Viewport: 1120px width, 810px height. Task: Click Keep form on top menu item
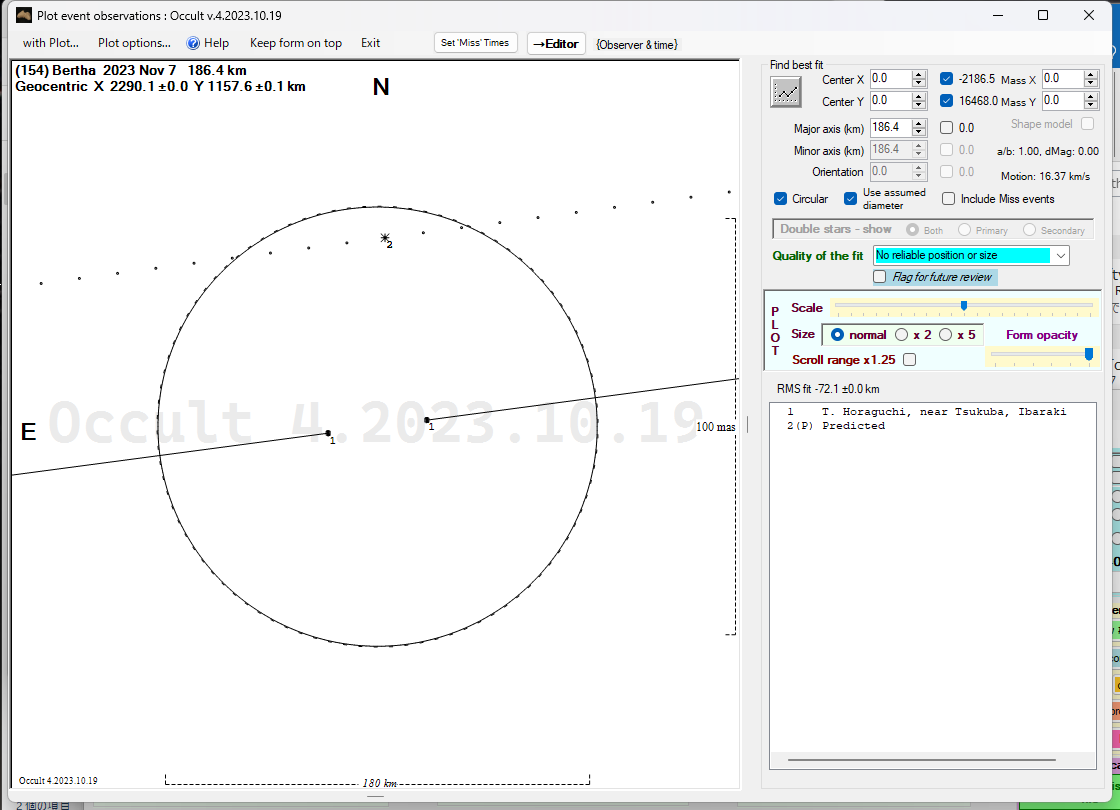295,43
